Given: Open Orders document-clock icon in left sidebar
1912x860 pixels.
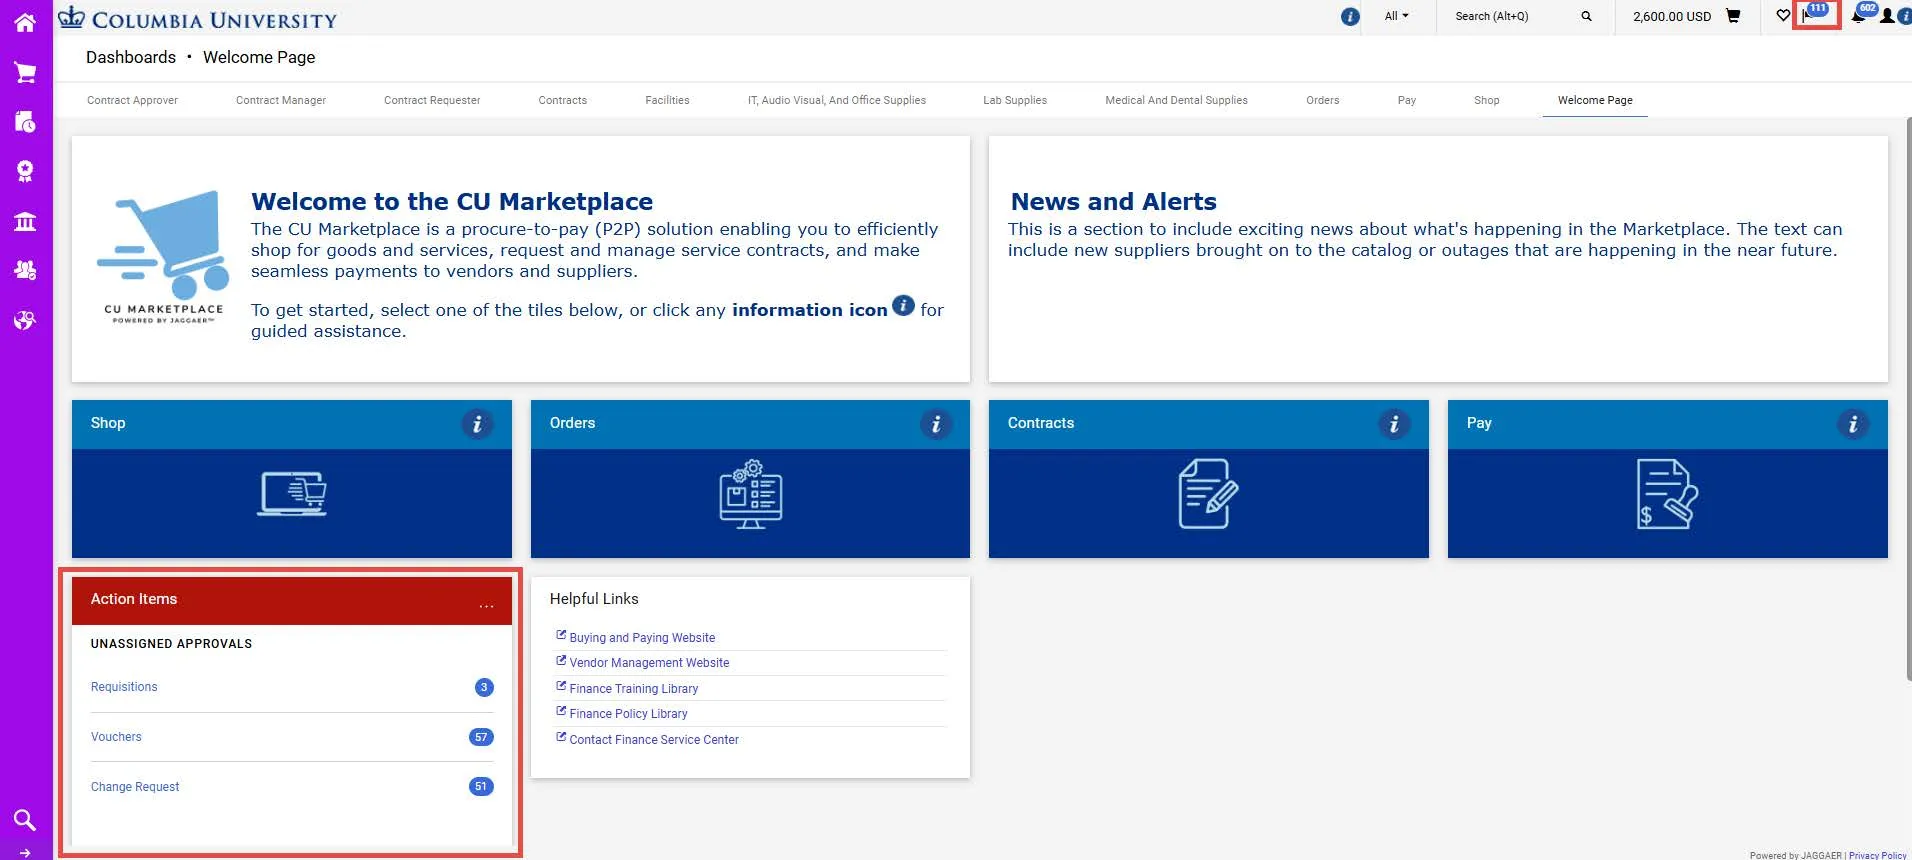Looking at the screenshot, I should tap(25, 122).
